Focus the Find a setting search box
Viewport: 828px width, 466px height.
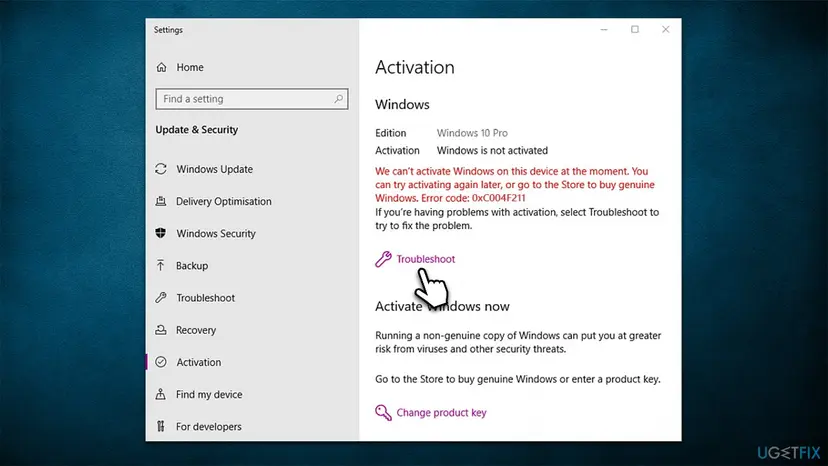point(252,99)
